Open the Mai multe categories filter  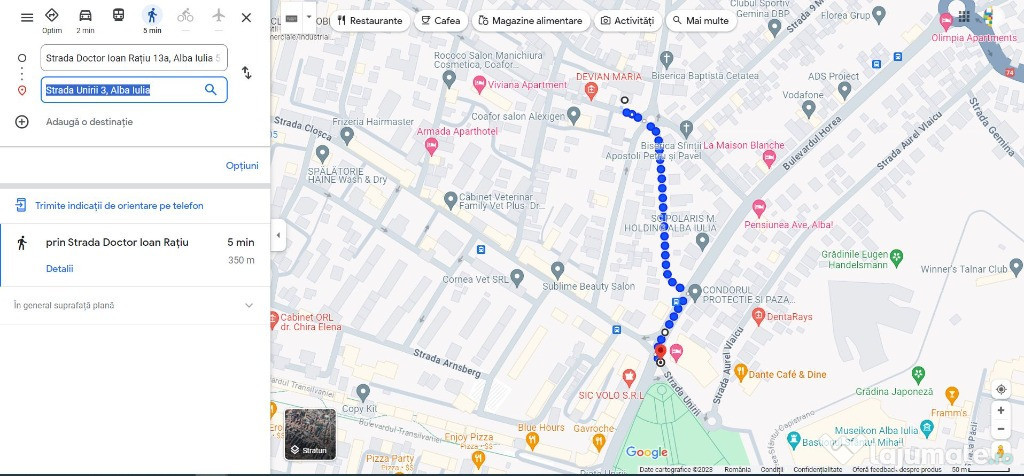click(701, 21)
